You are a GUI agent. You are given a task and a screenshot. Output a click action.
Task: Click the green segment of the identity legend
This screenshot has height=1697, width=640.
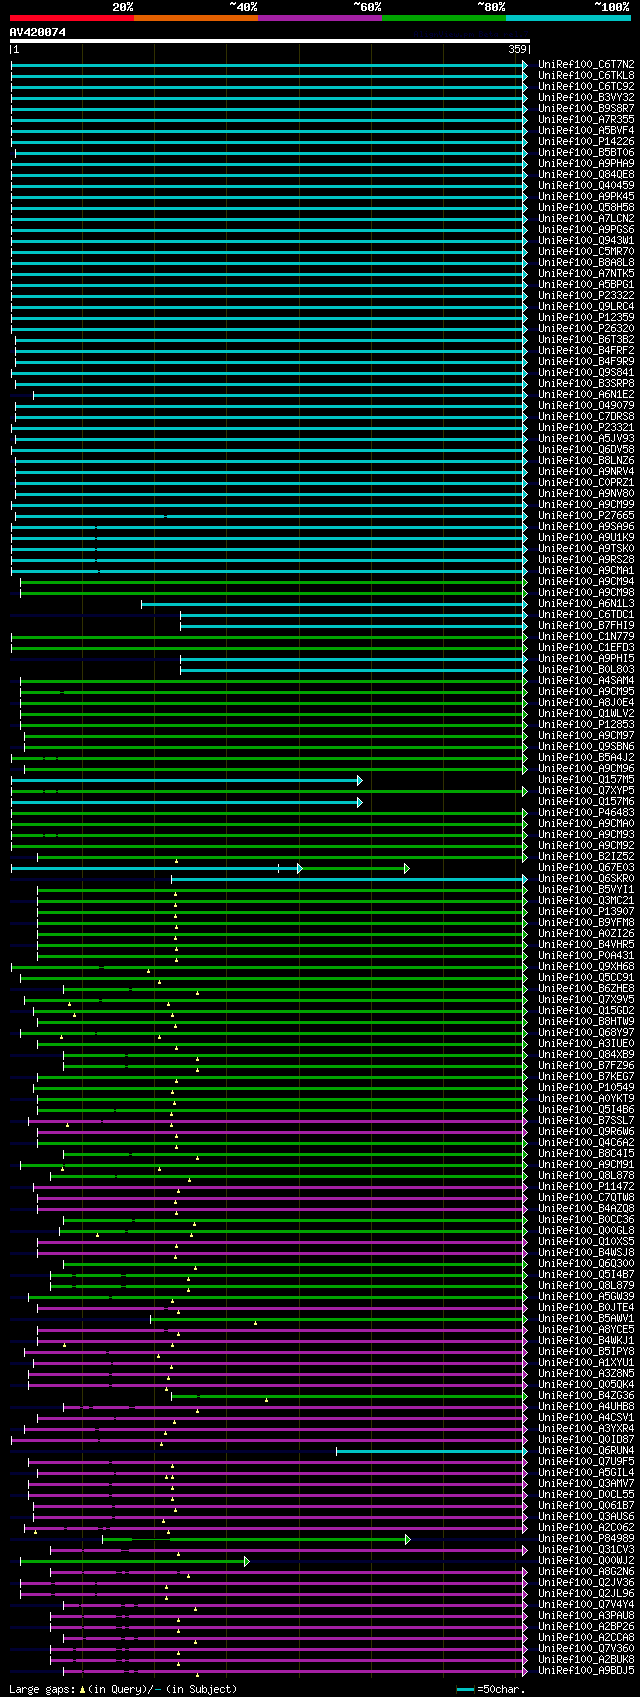[444, 18]
